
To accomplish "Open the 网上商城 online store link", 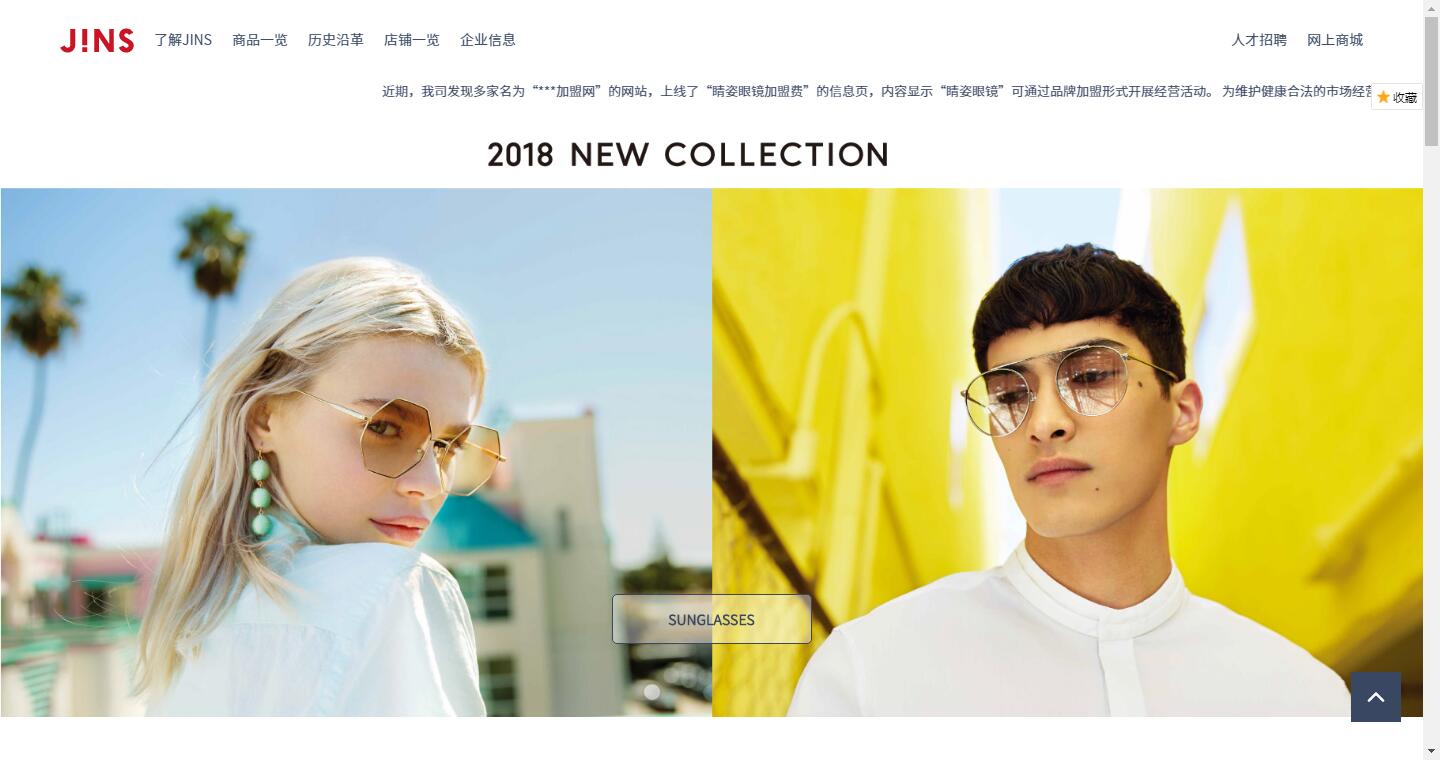I will click(x=1335, y=40).
